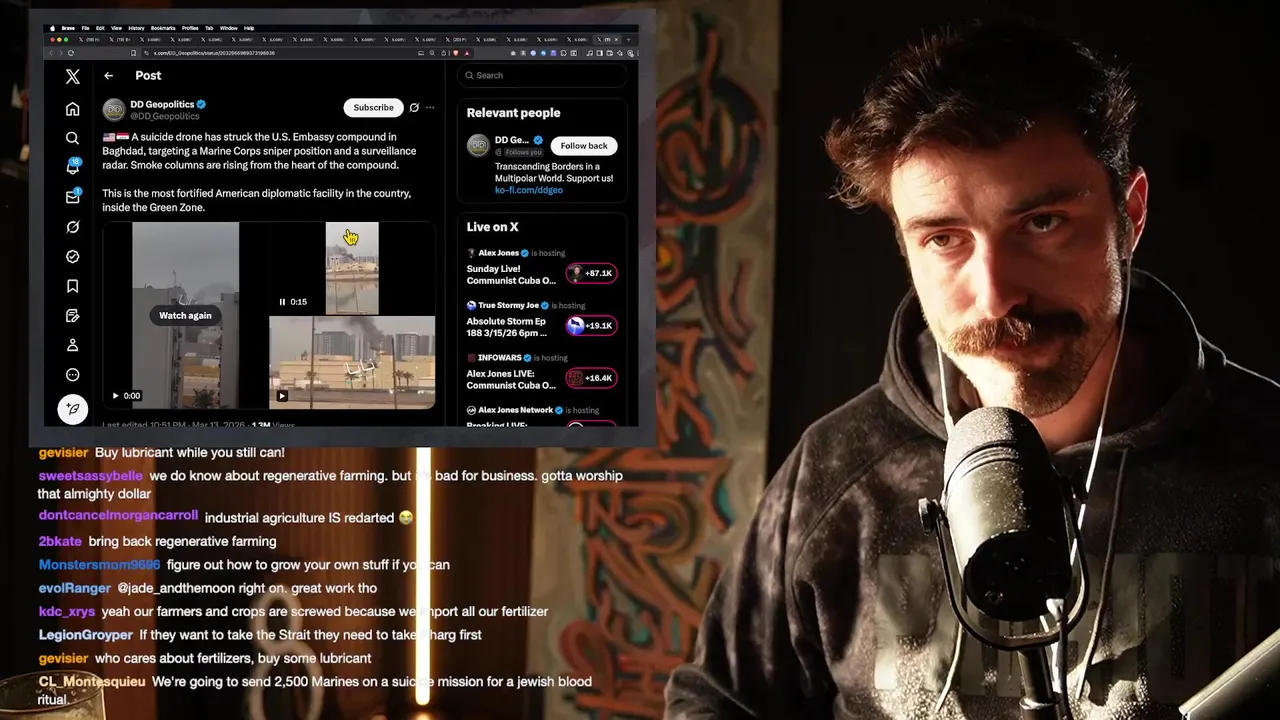Open the Profiles menu
1280x720 pixels.
[x=190, y=28]
